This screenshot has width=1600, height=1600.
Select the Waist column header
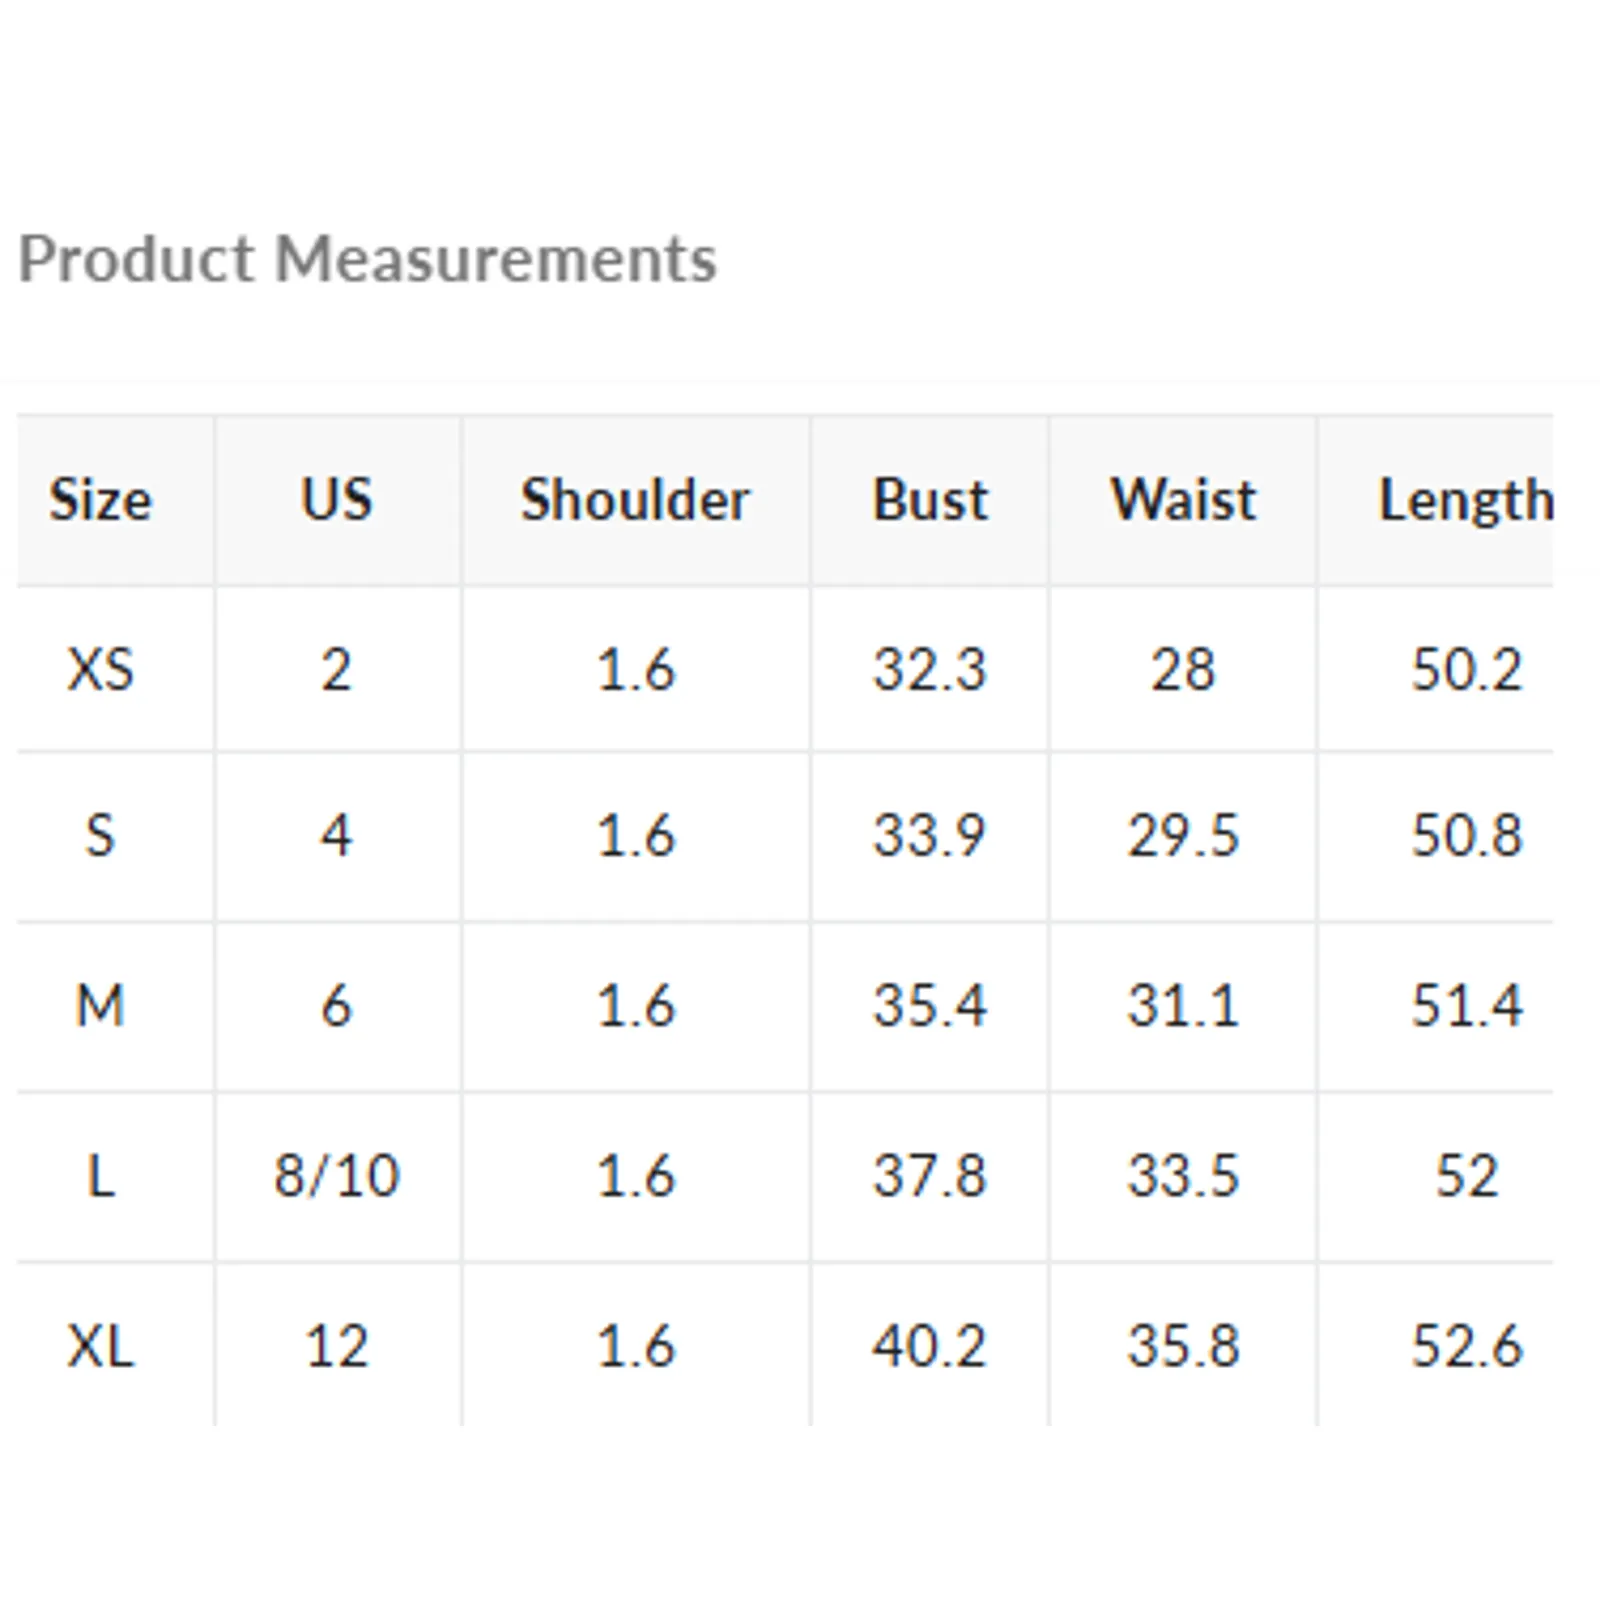1183,500
